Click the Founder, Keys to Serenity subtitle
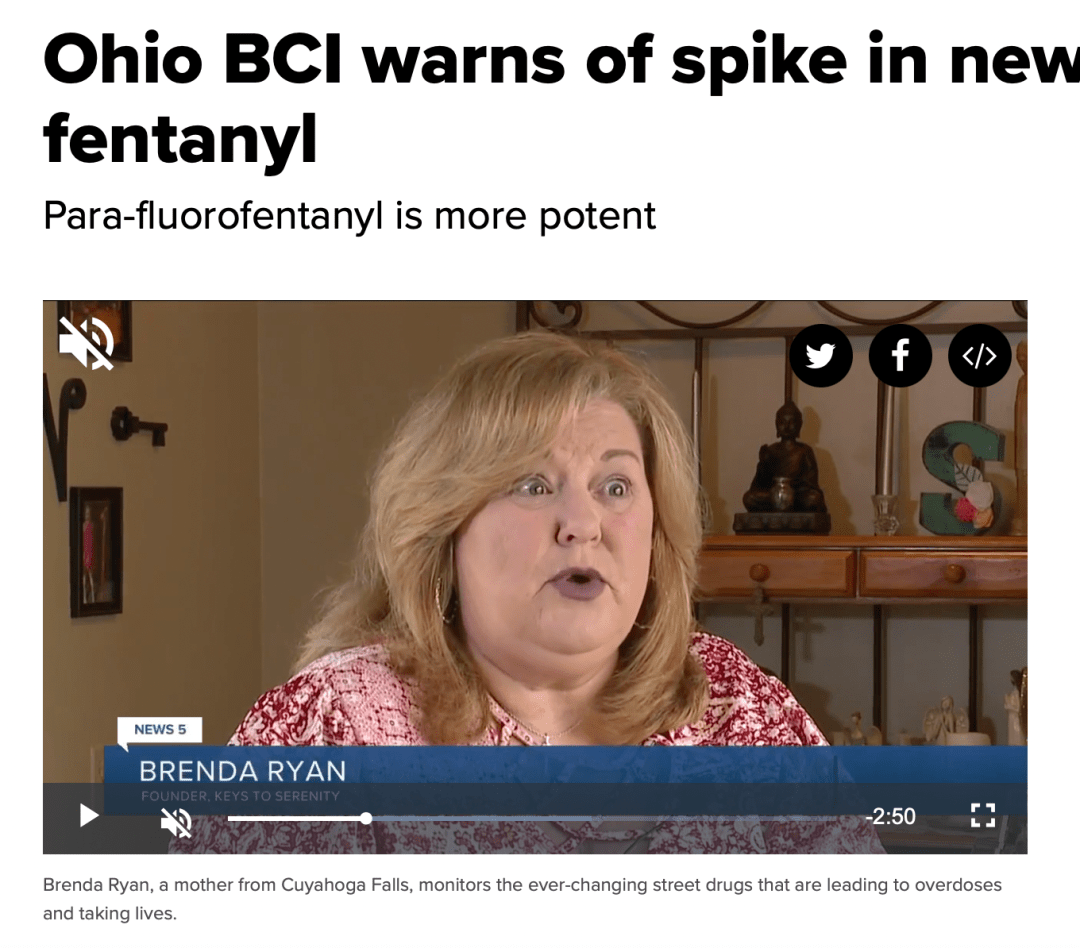This screenshot has height=948, width=1080. point(240,796)
